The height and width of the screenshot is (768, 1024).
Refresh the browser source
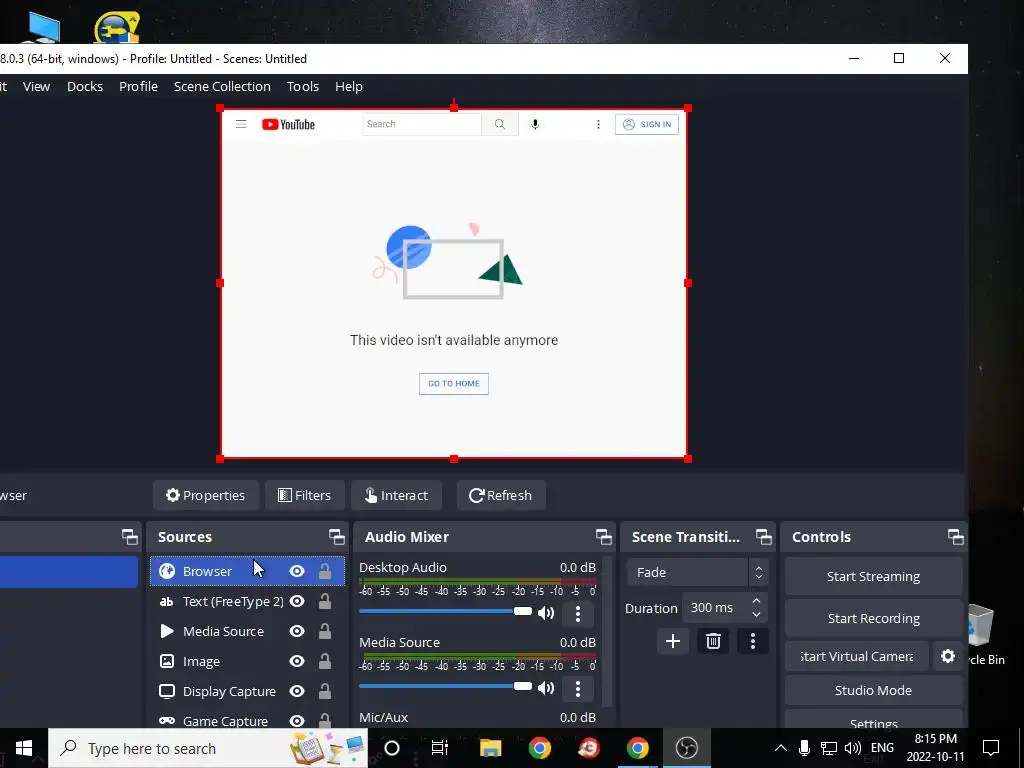501,496
